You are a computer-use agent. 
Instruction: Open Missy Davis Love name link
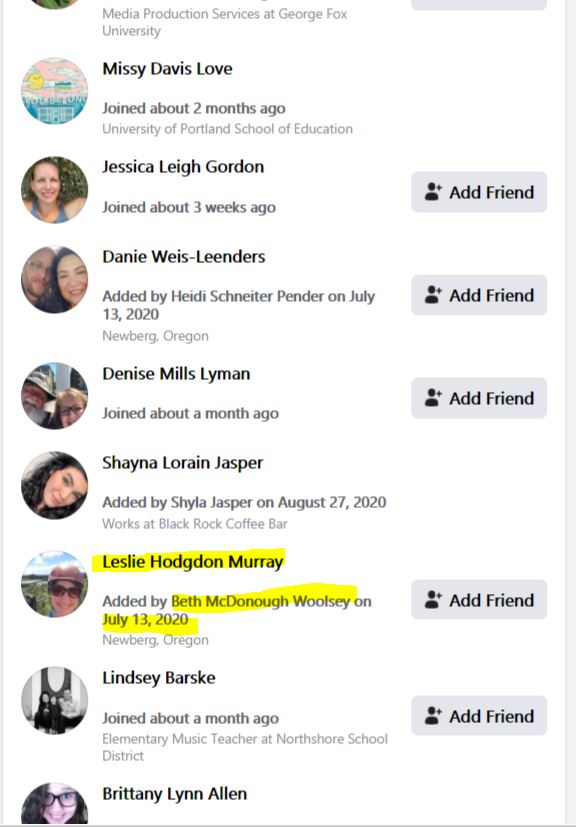pyautogui.click(x=167, y=69)
